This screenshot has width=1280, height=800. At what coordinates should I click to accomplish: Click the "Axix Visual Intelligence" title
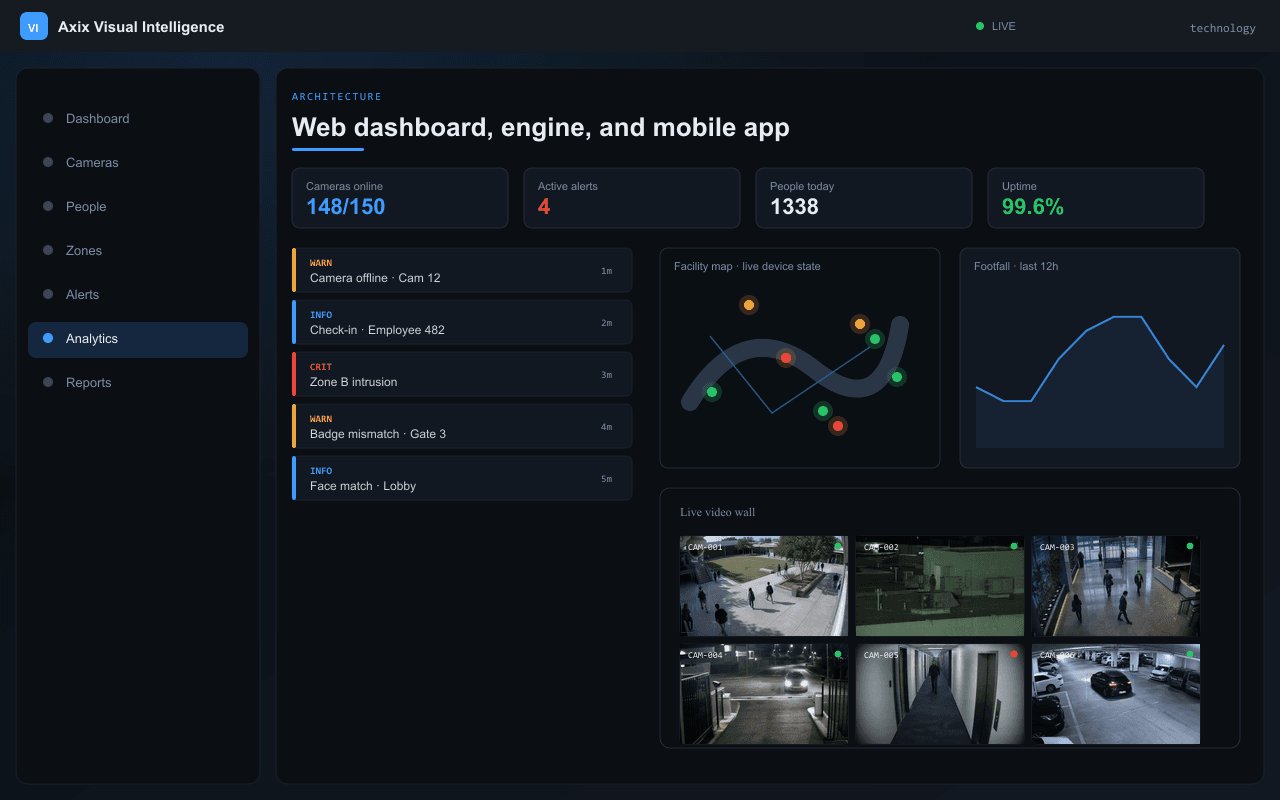click(x=141, y=27)
